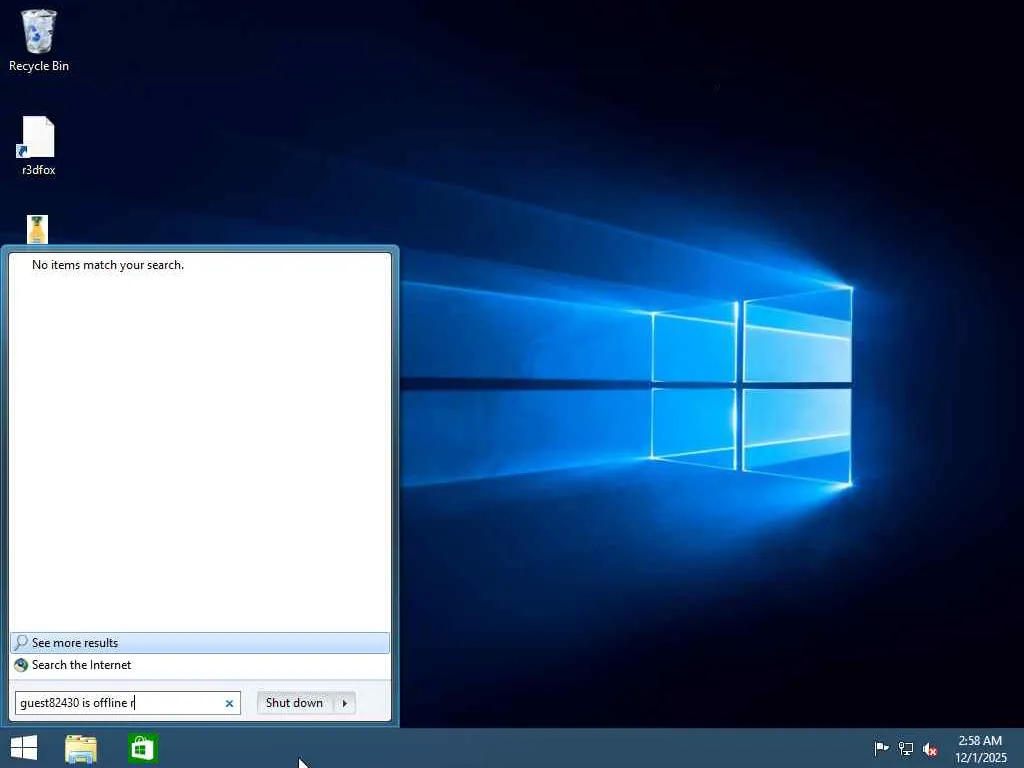Select the r3dfox desktop shortcut

tap(39, 146)
